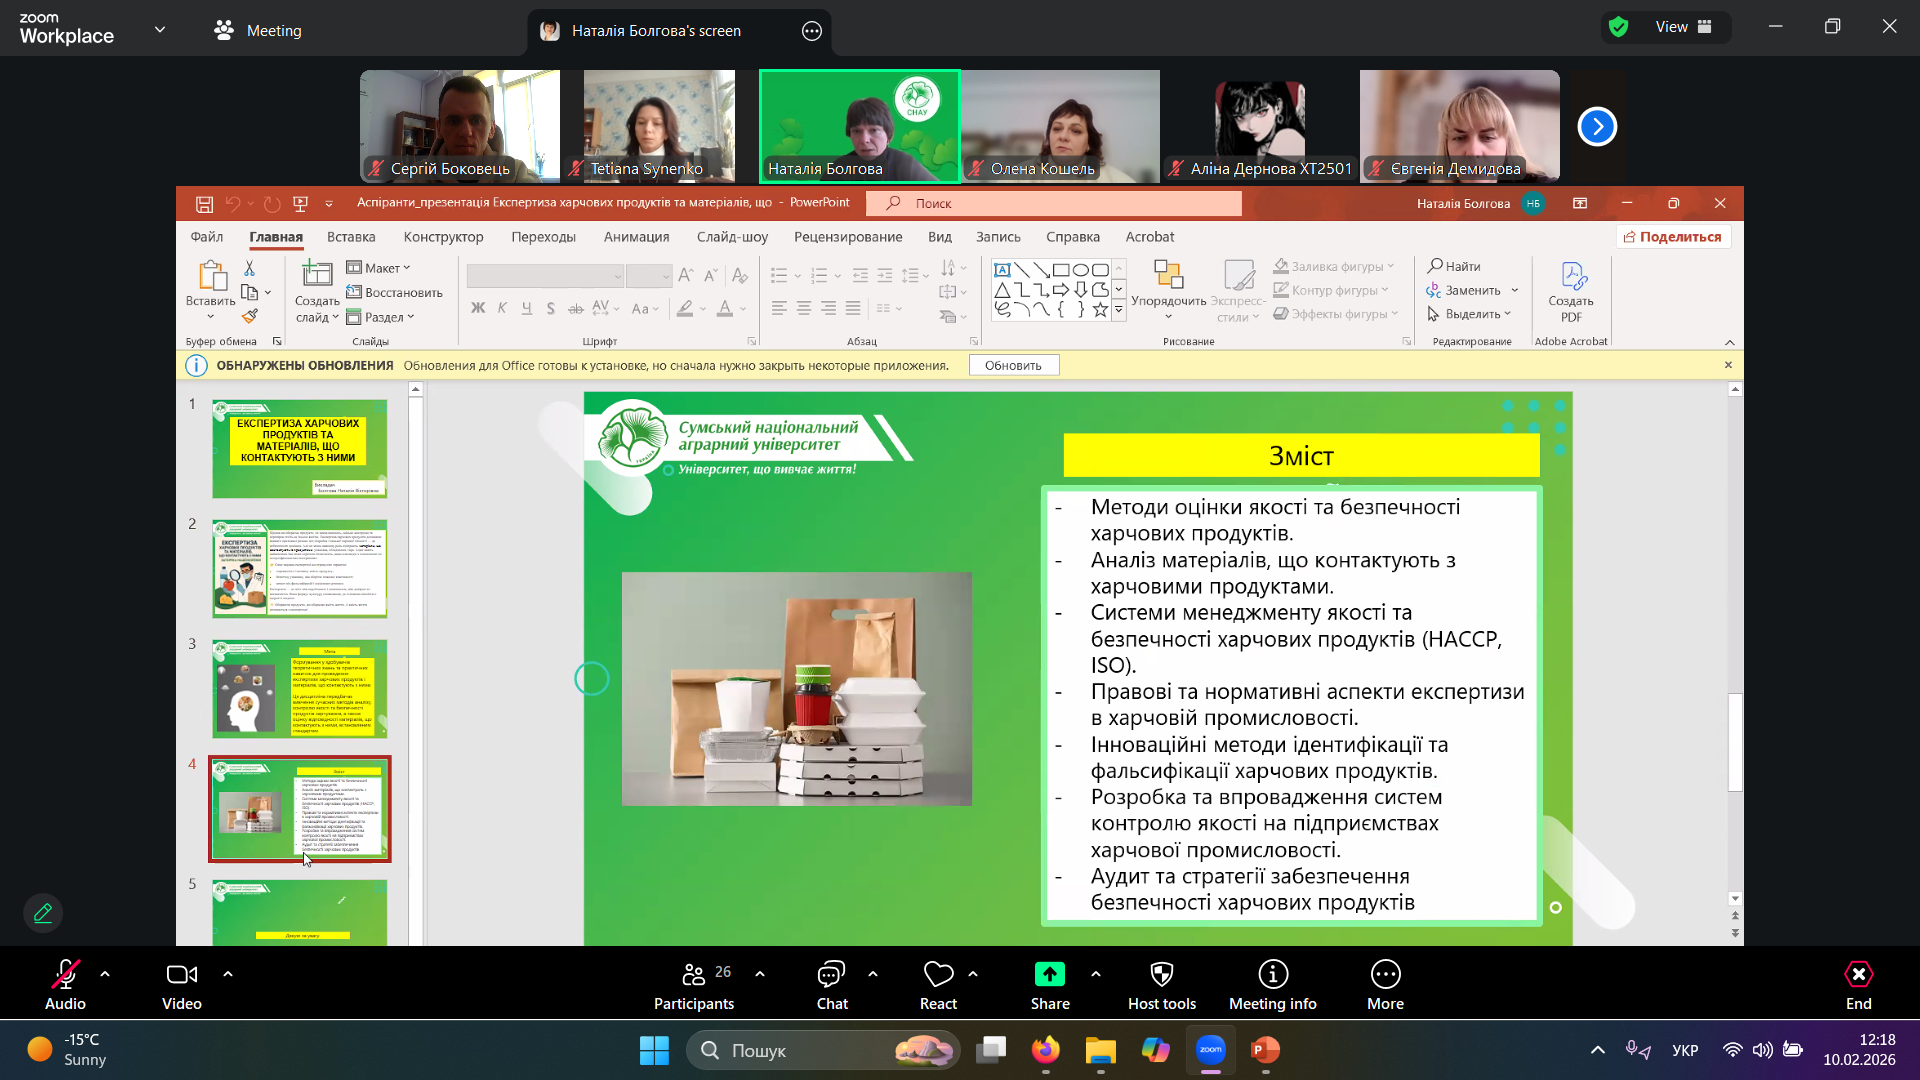Open the Meeting menu at top
1920x1080 pixels.
click(x=258, y=31)
